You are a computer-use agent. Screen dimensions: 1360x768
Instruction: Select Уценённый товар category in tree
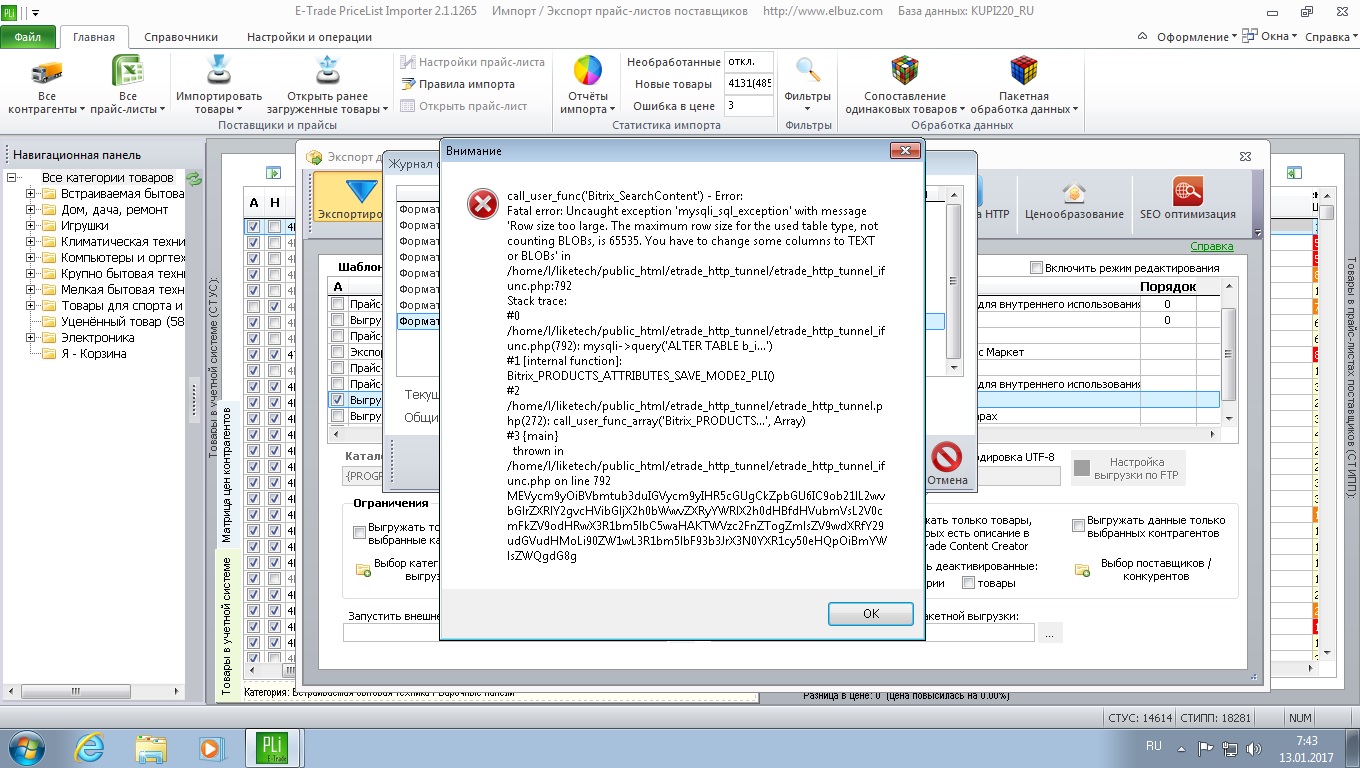[x=122, y=322]
